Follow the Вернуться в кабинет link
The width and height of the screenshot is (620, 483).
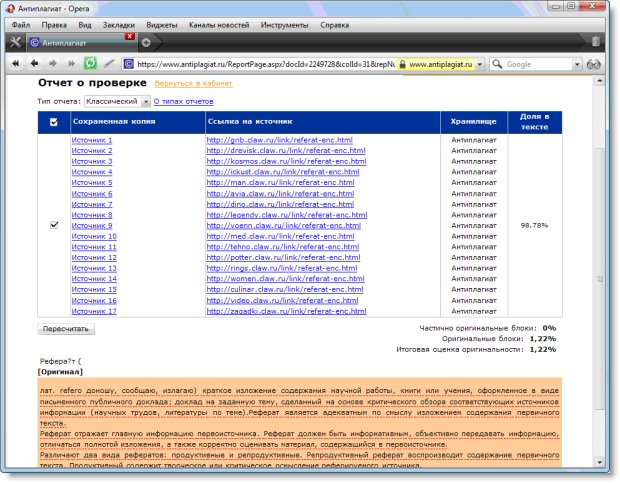tap(193, 83)
